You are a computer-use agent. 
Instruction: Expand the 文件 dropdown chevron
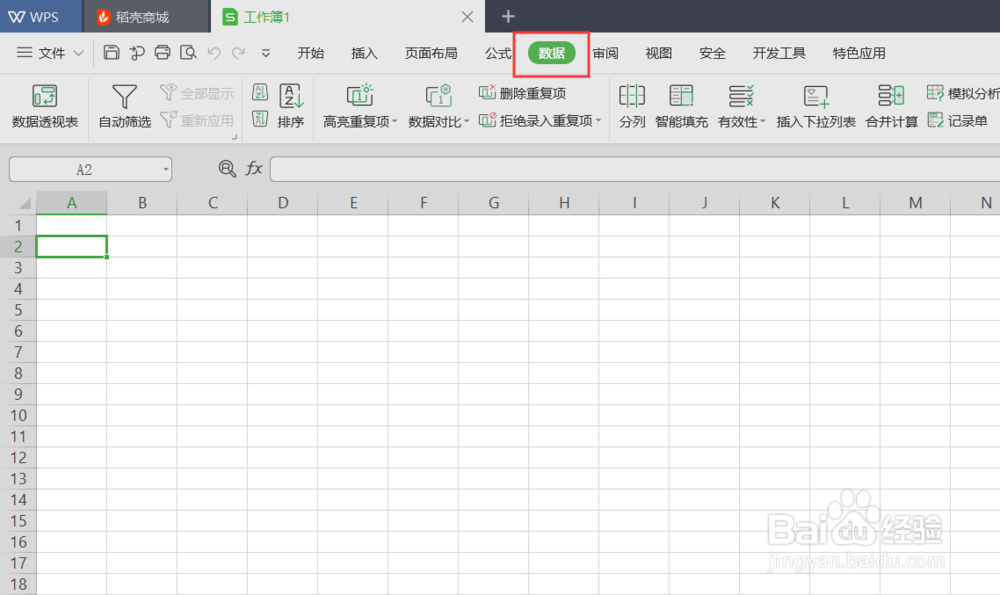tap(78, 53)
